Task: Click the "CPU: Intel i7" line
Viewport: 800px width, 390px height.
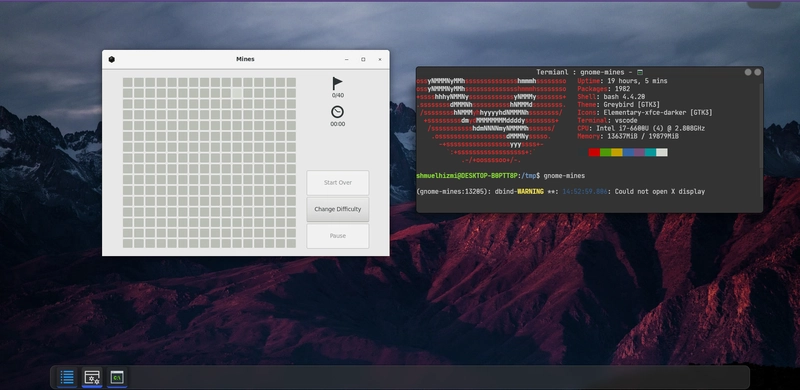Action: (x=641, y=129)
